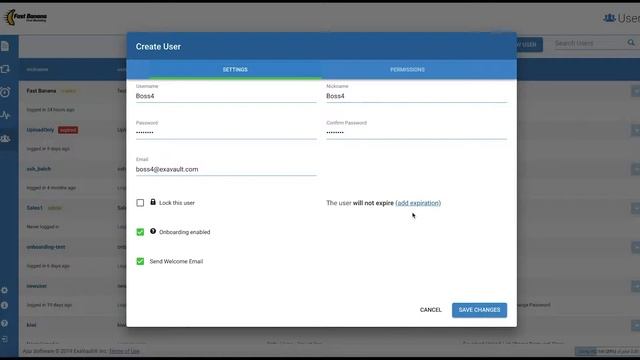Viewport: 640px width, 360px height.
Task: Uncheck the Send Welcome Email checkbox
Action: click(x=140, y=261)
